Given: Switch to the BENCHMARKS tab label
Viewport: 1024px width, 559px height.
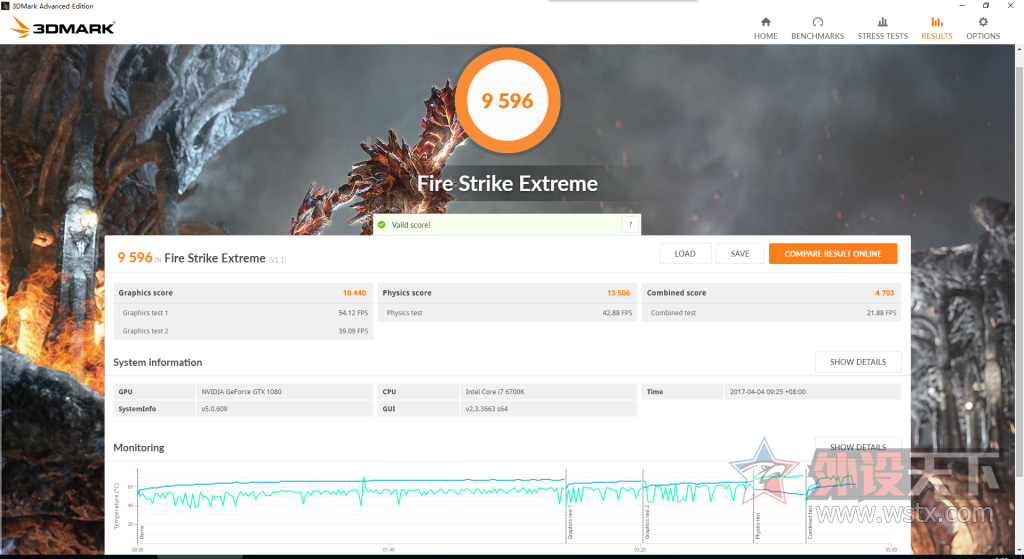Looking at the screenshot, I should pyautogui.click(x=818, y=36).
